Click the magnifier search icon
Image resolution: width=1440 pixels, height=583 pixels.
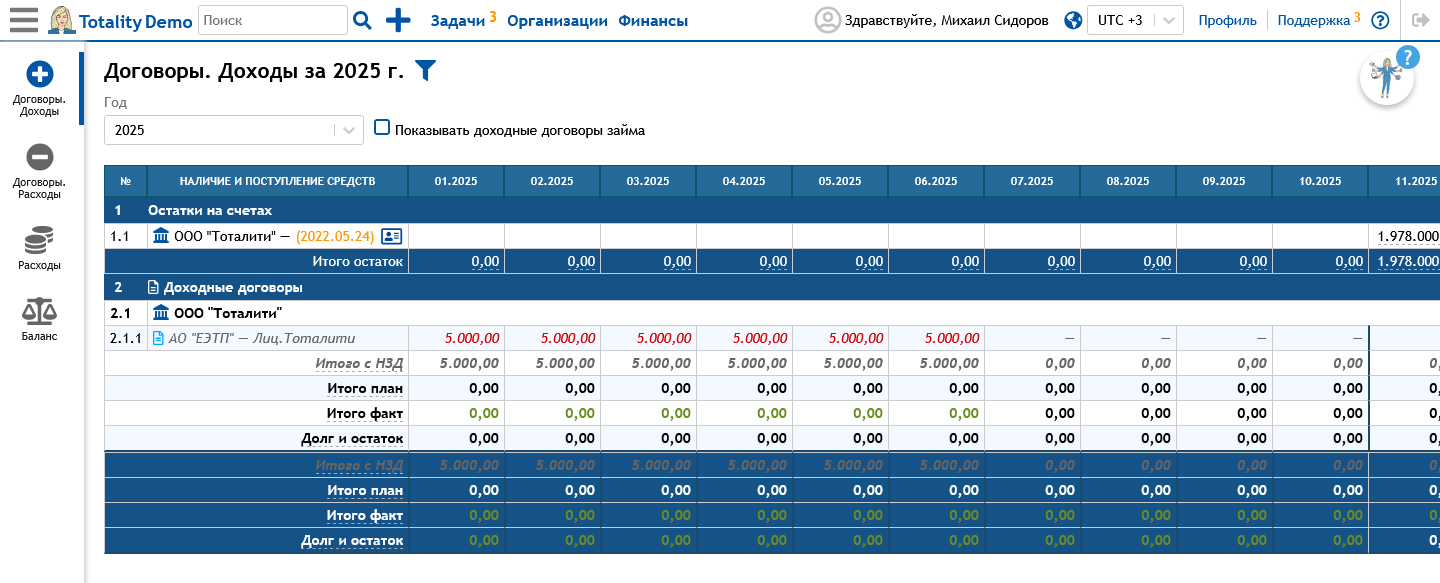(362, 20)
